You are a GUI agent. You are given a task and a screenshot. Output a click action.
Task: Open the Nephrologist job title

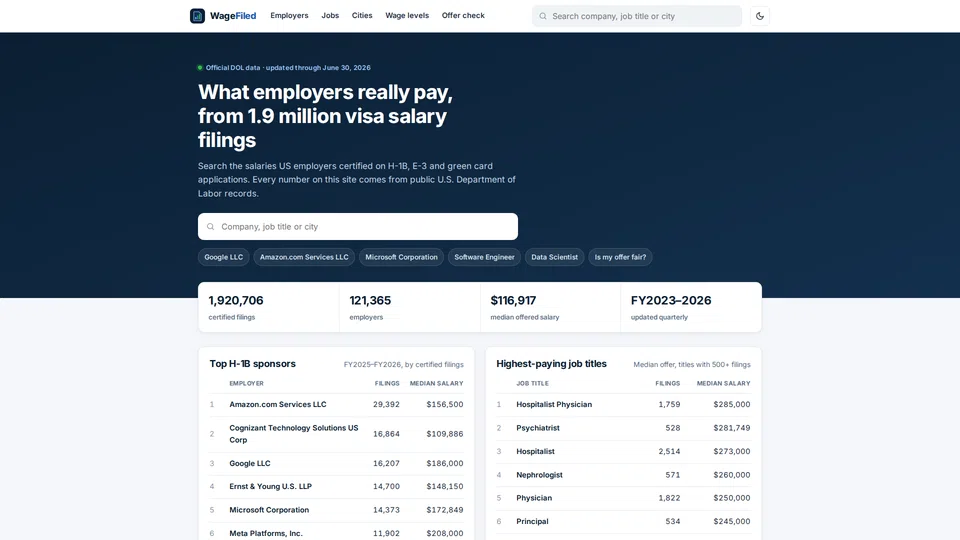coord(539,474)
